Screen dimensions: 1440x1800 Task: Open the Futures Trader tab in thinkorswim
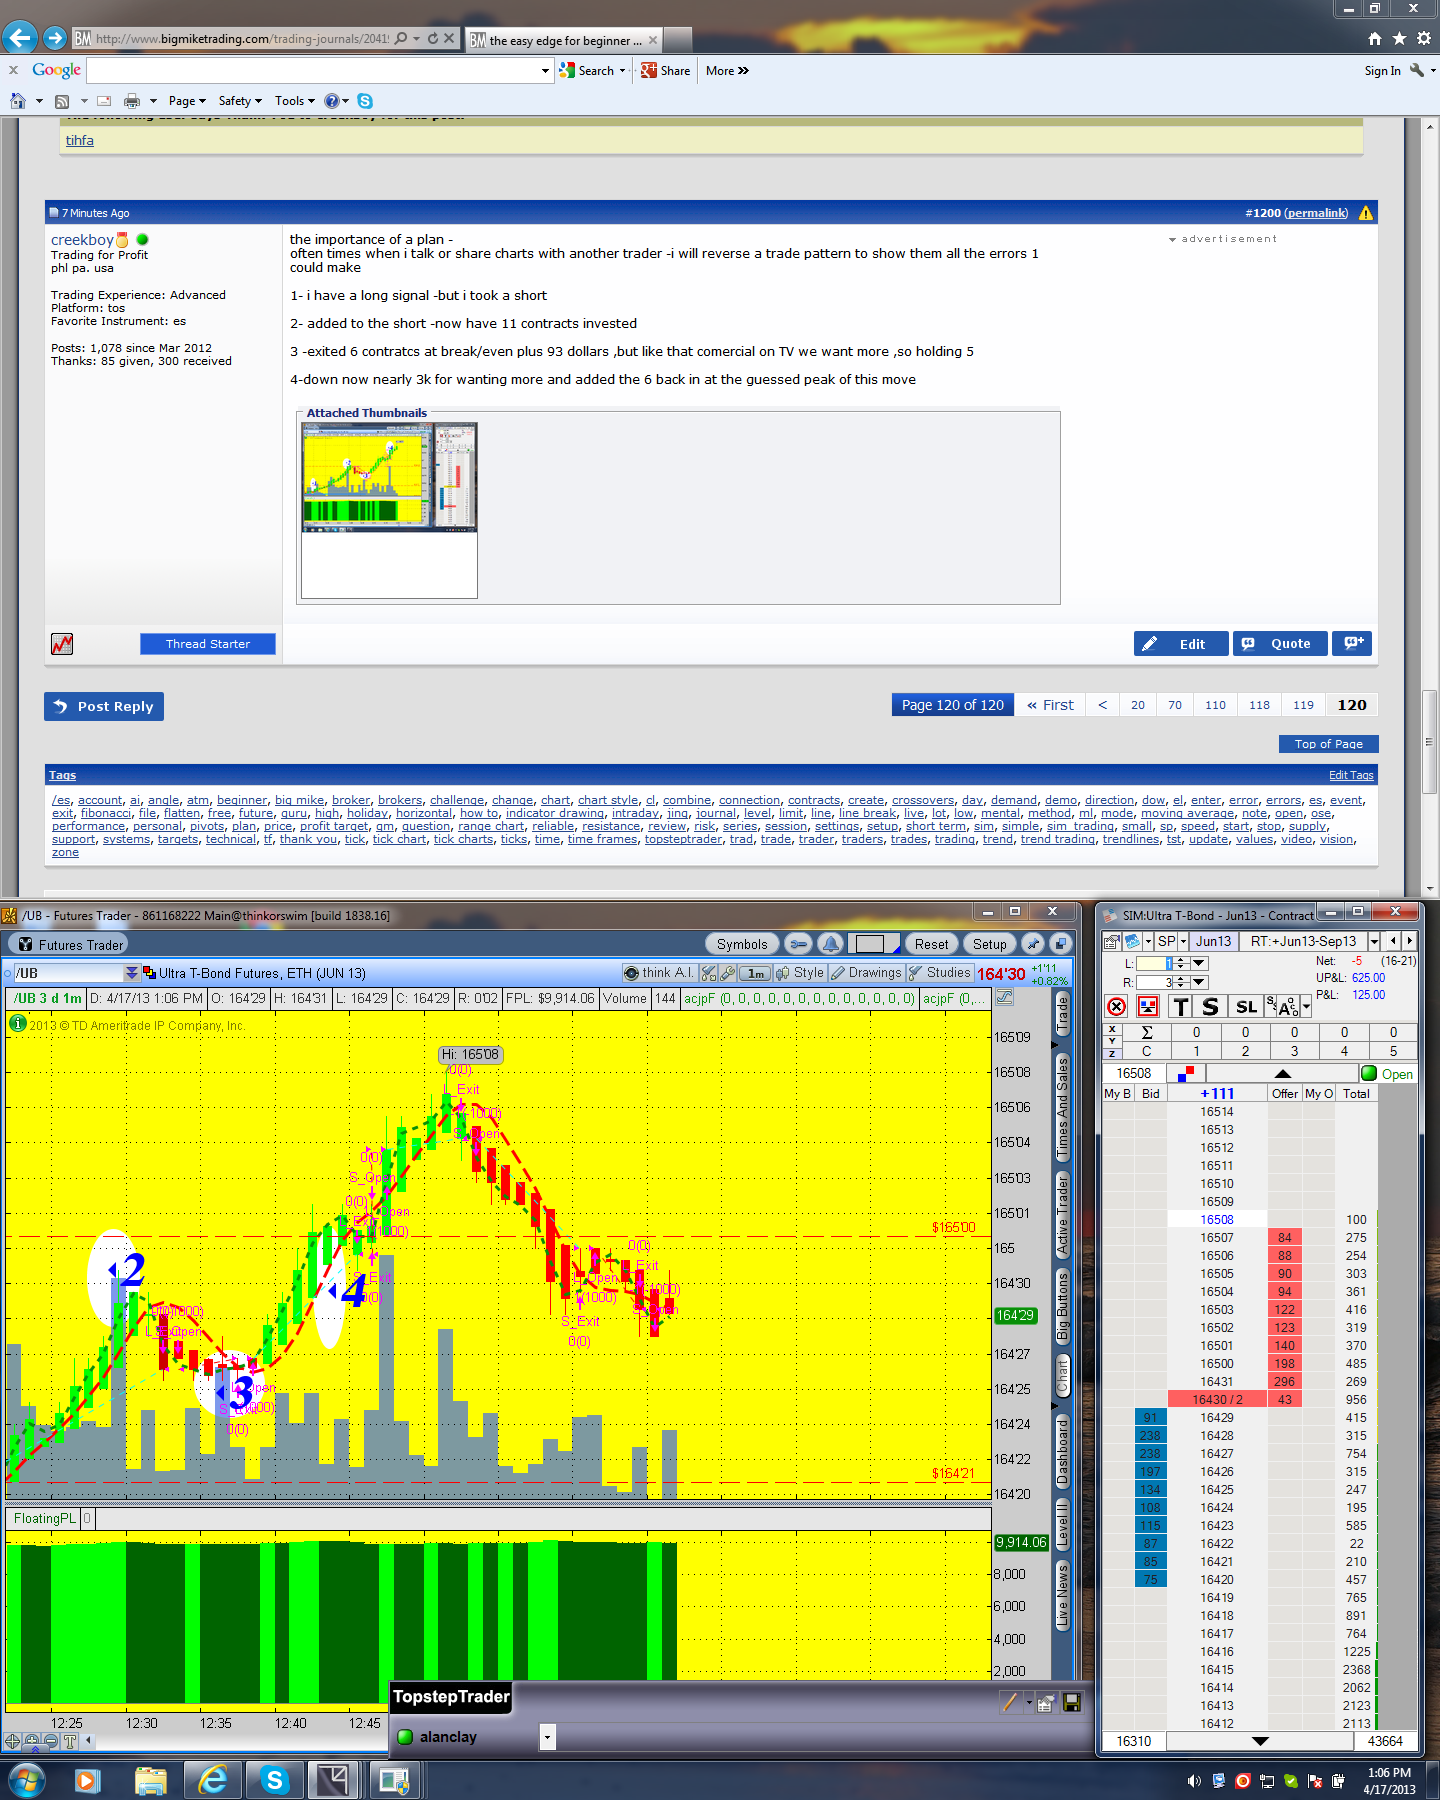[70, 945]
